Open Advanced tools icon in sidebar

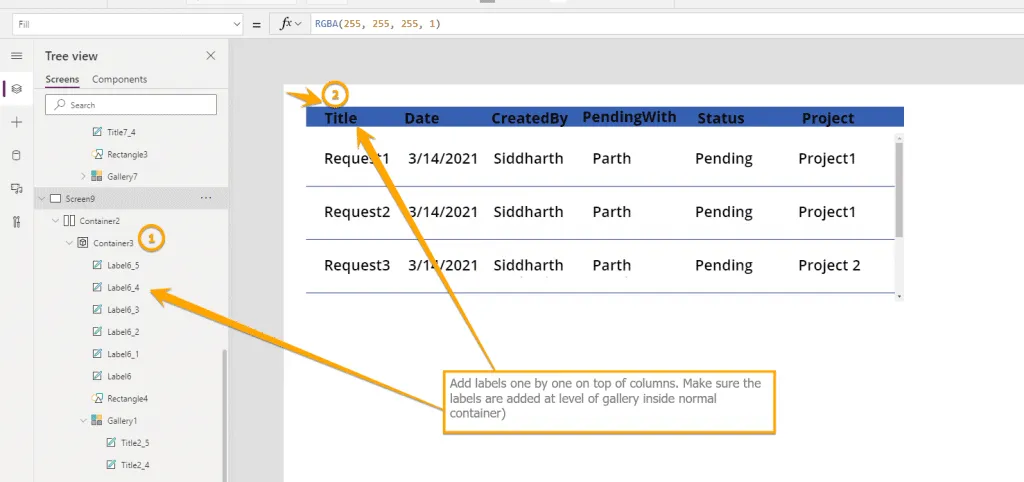click(16, 221)
